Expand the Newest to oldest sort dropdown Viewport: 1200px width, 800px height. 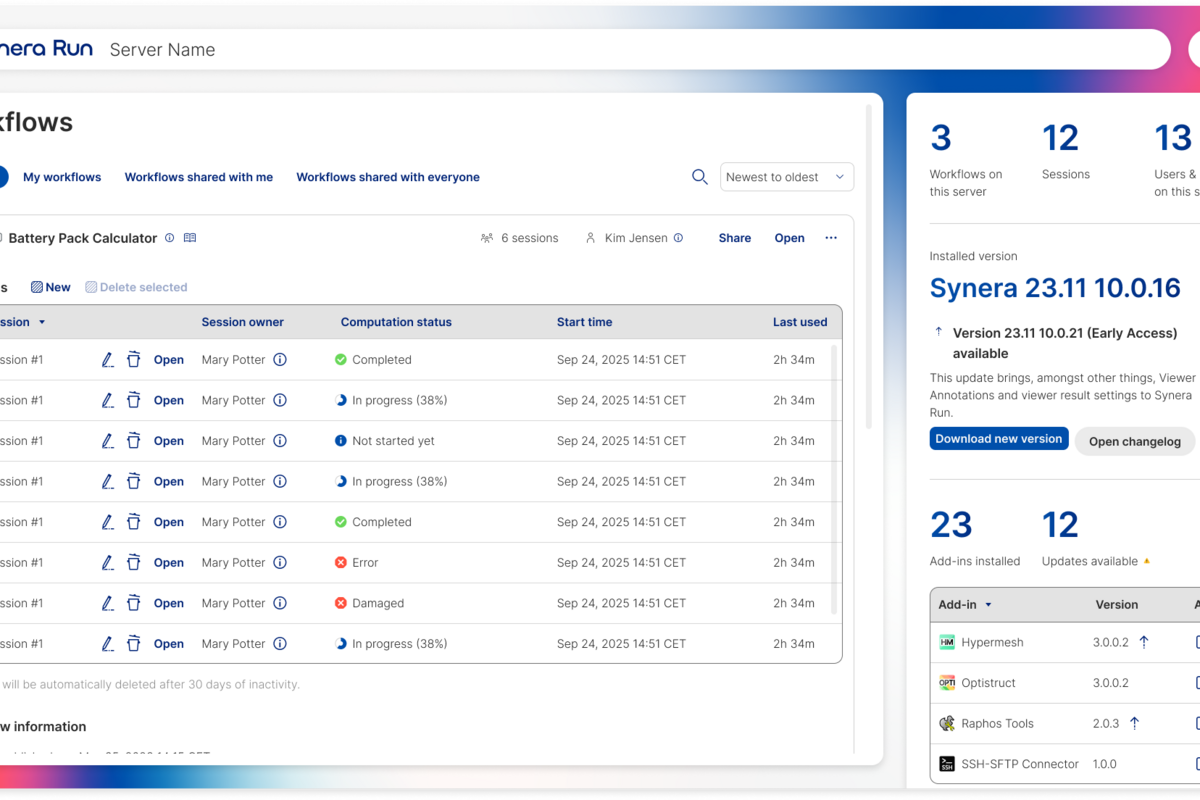[x=787, y=177]
